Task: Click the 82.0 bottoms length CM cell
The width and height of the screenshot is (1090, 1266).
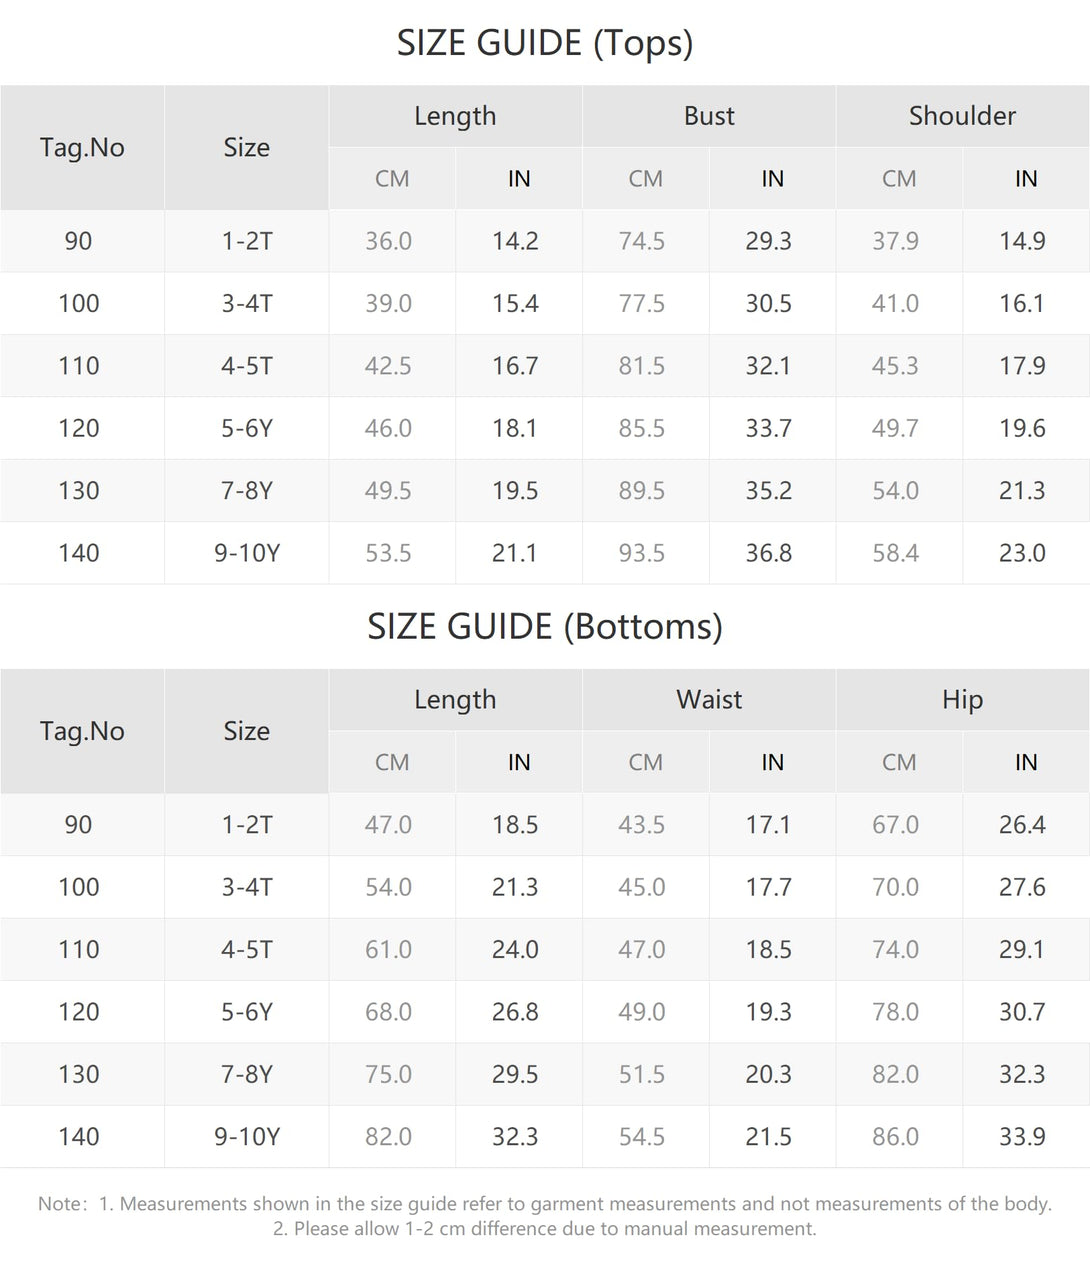Action: click(388, 1137)
